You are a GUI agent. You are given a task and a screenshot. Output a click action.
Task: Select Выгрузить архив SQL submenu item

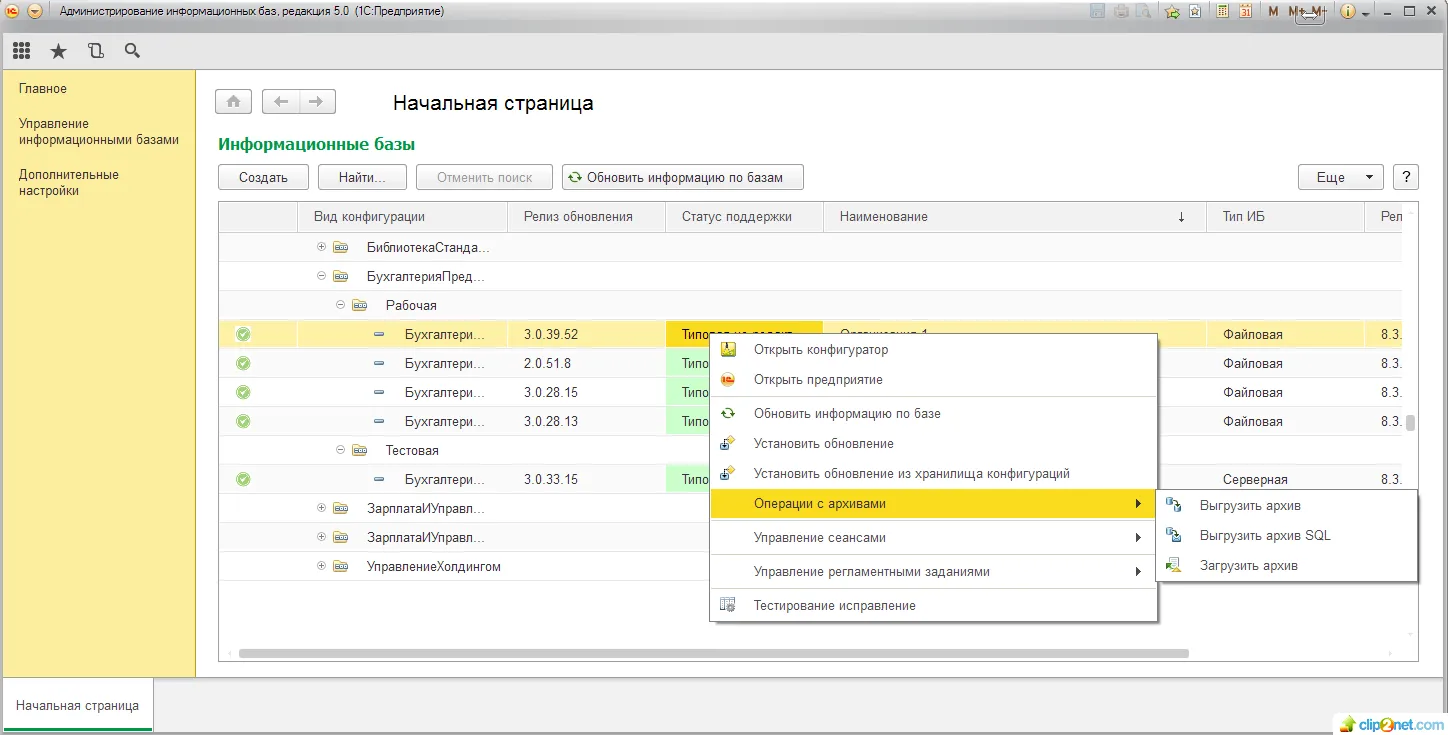1264,535
